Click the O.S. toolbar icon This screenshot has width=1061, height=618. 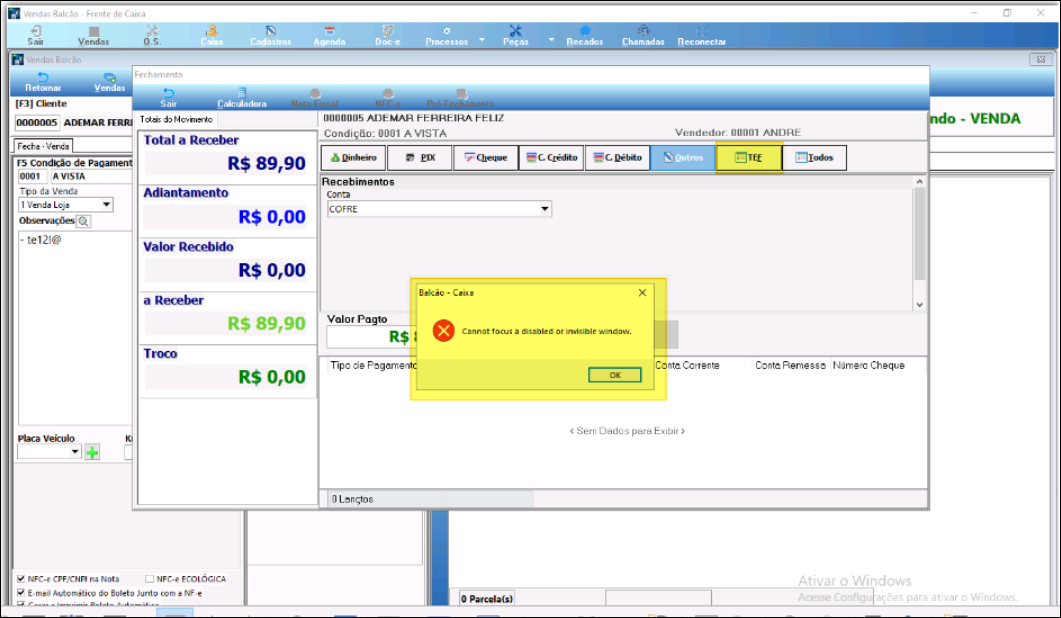pos(152,35)
